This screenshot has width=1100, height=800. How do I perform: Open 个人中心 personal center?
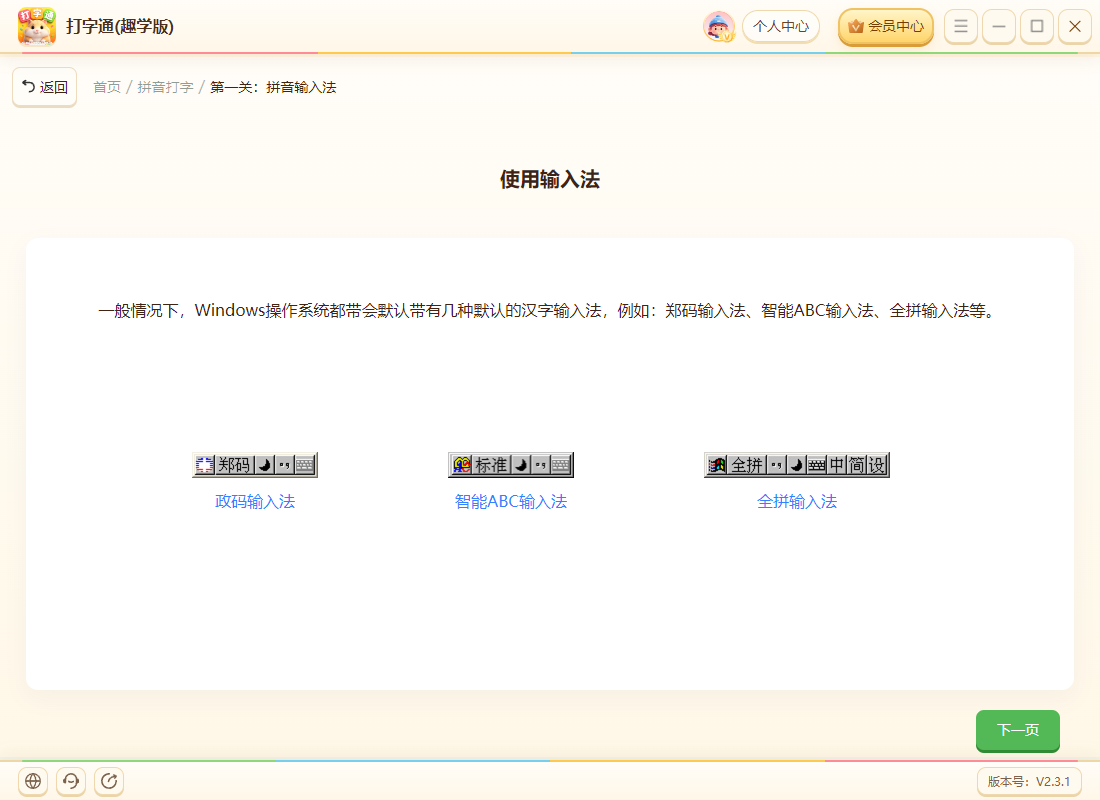click(x=781, y=27)
